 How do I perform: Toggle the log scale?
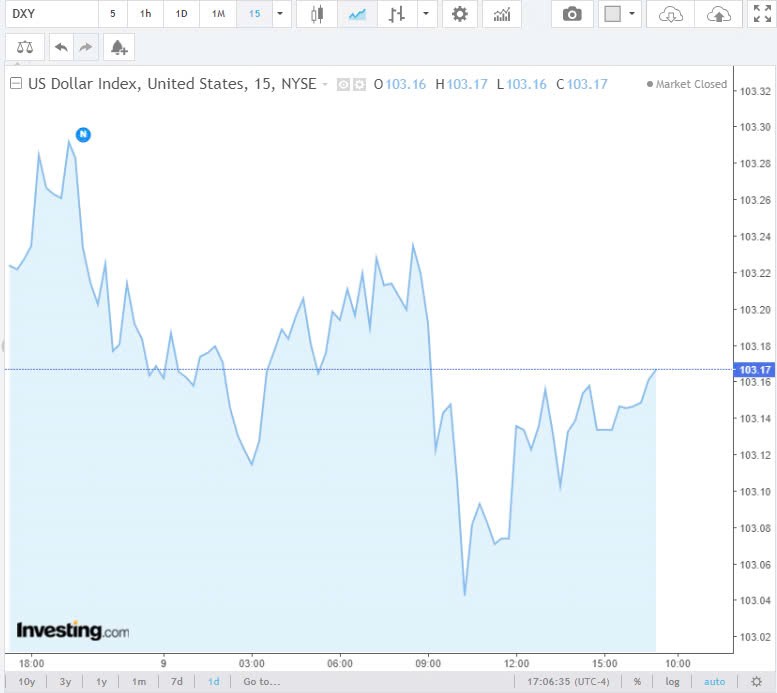(x=672, y=682)
